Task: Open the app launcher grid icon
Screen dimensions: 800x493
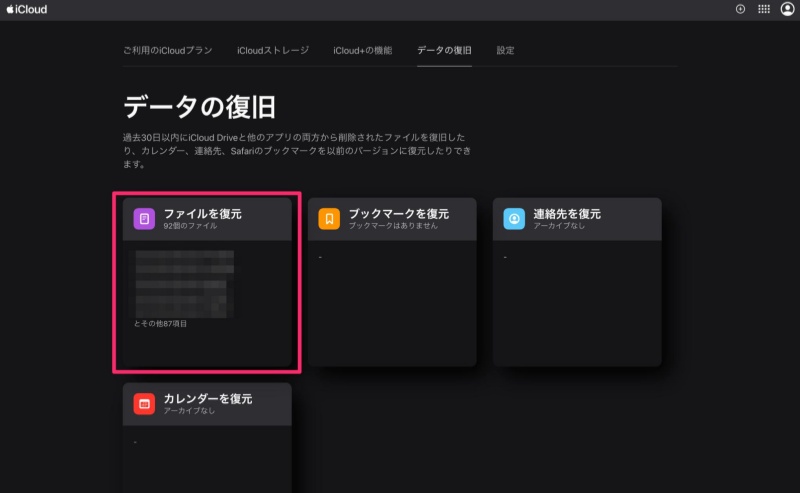Action: click(x=764, y=9)
